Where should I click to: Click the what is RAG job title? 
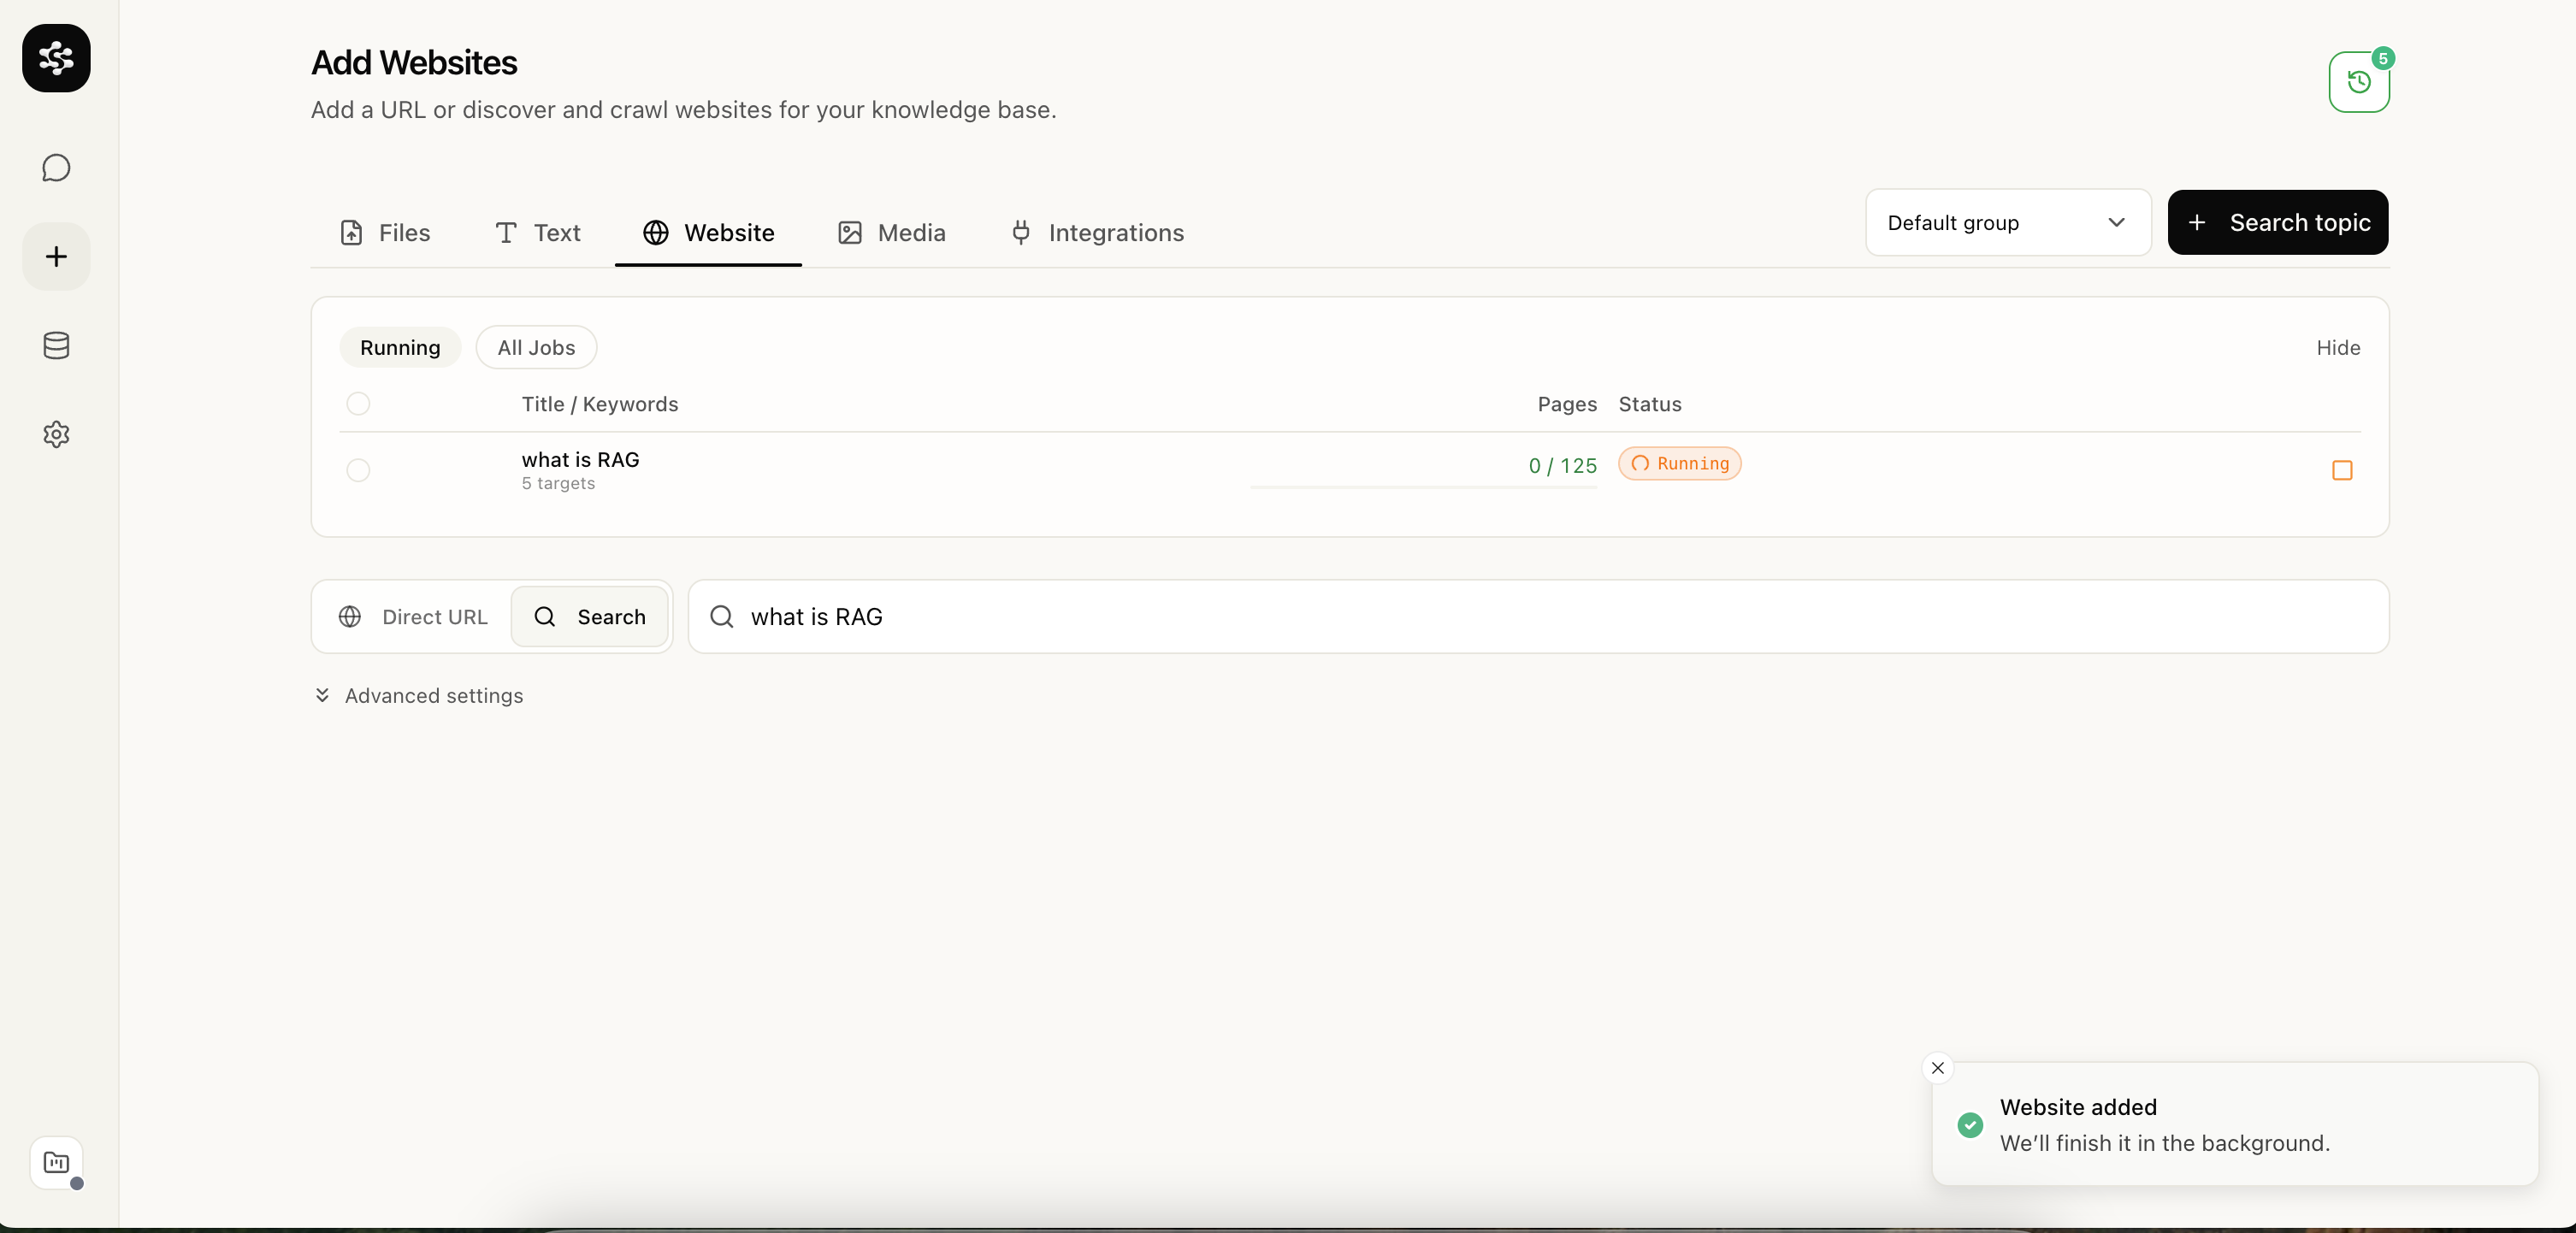(x=580, y=459)
